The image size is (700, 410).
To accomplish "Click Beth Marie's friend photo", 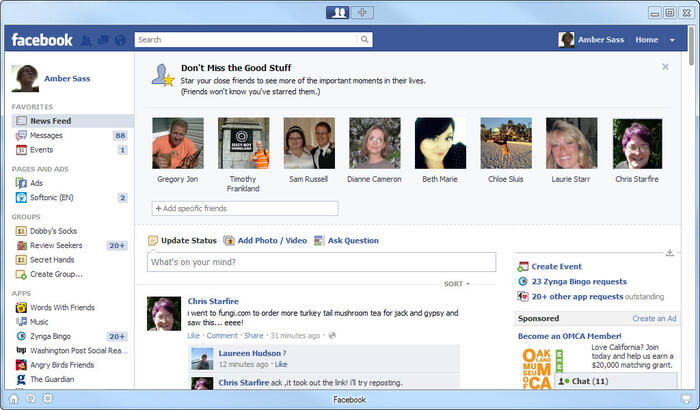I will [x=440, y=143].
